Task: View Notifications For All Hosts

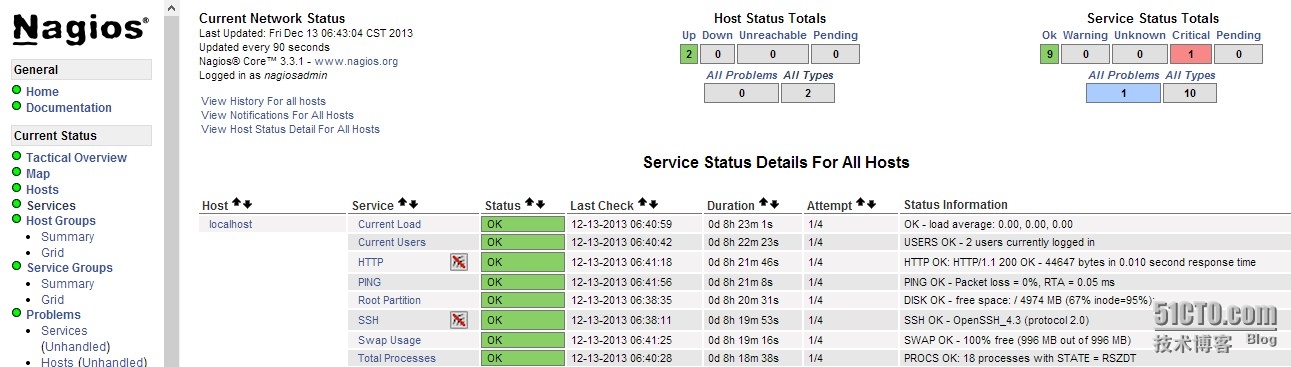Action: click(x=277, y=115)
